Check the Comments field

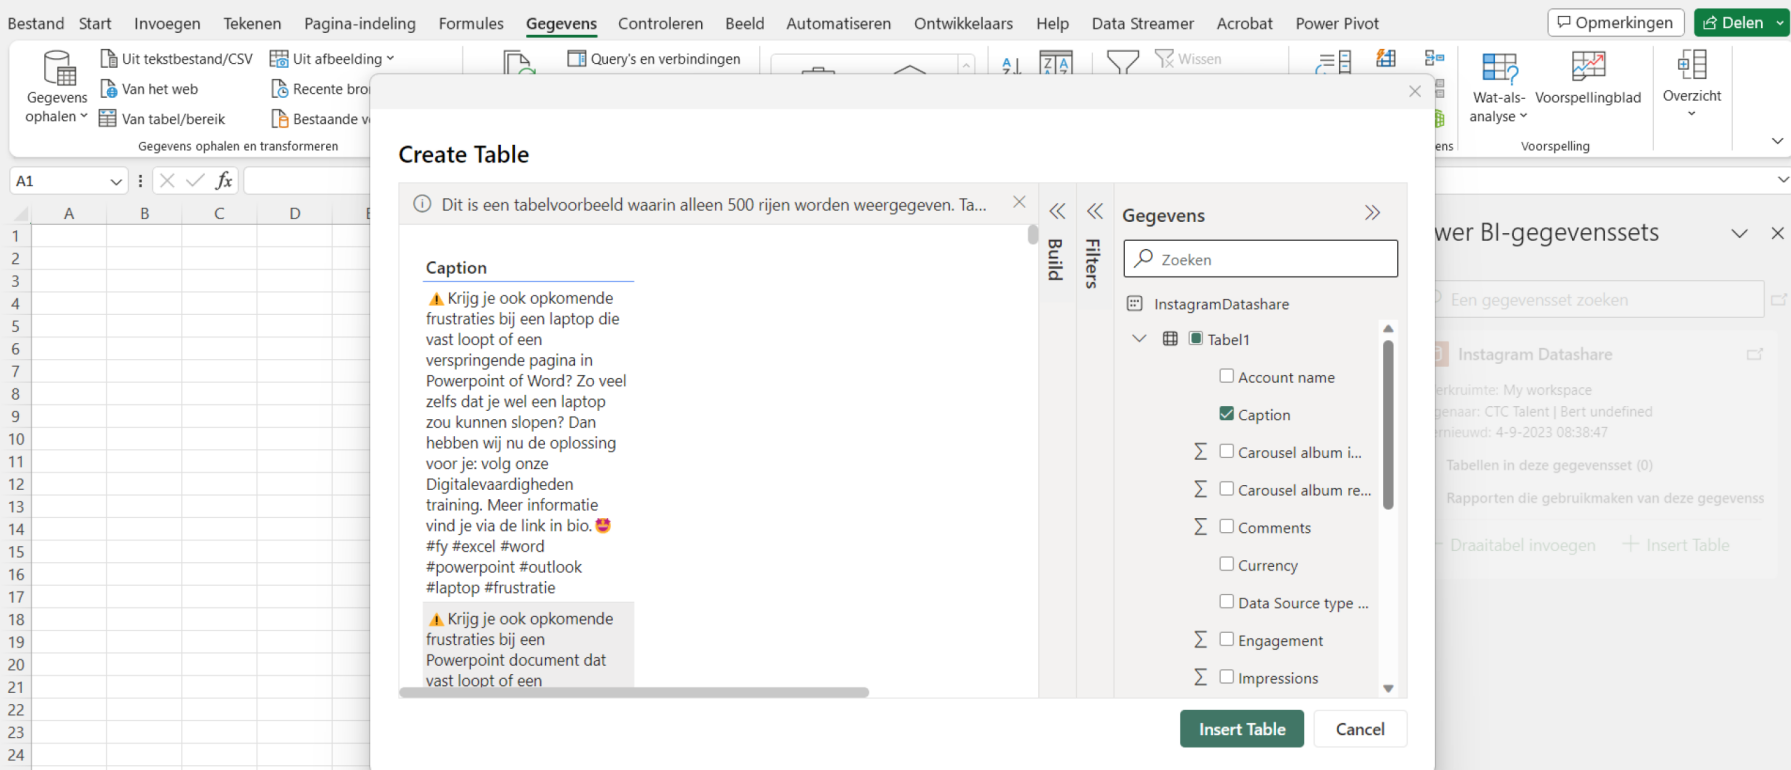click(x=1226, y=526)
